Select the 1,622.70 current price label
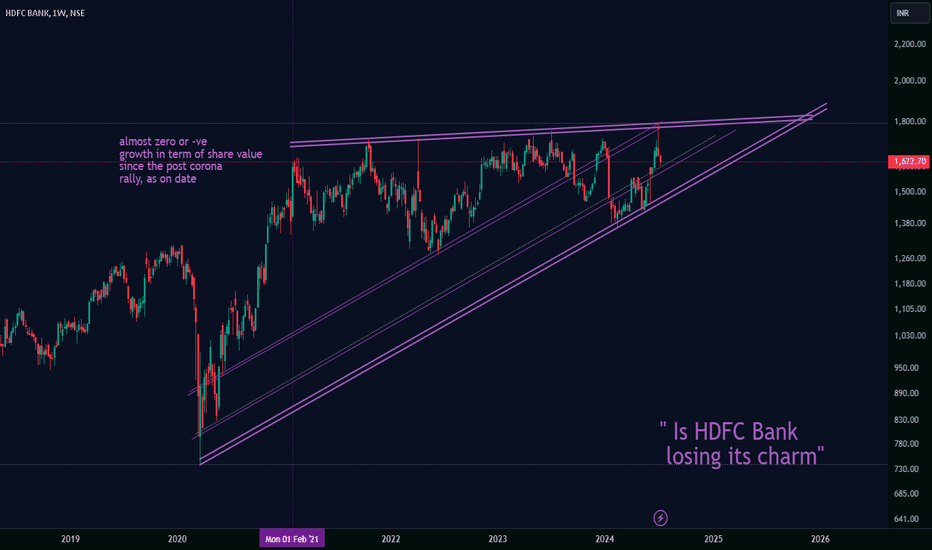 [909, 161]
